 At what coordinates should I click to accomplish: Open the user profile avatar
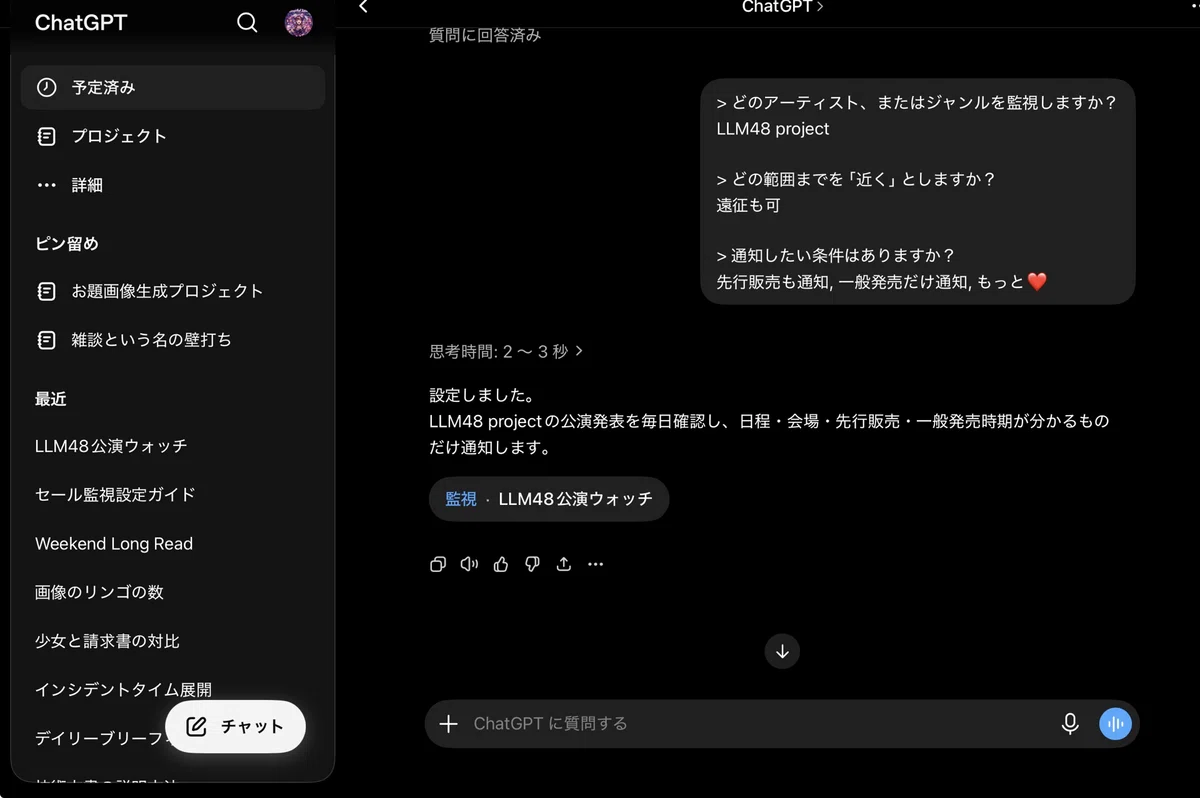point(298,22)
